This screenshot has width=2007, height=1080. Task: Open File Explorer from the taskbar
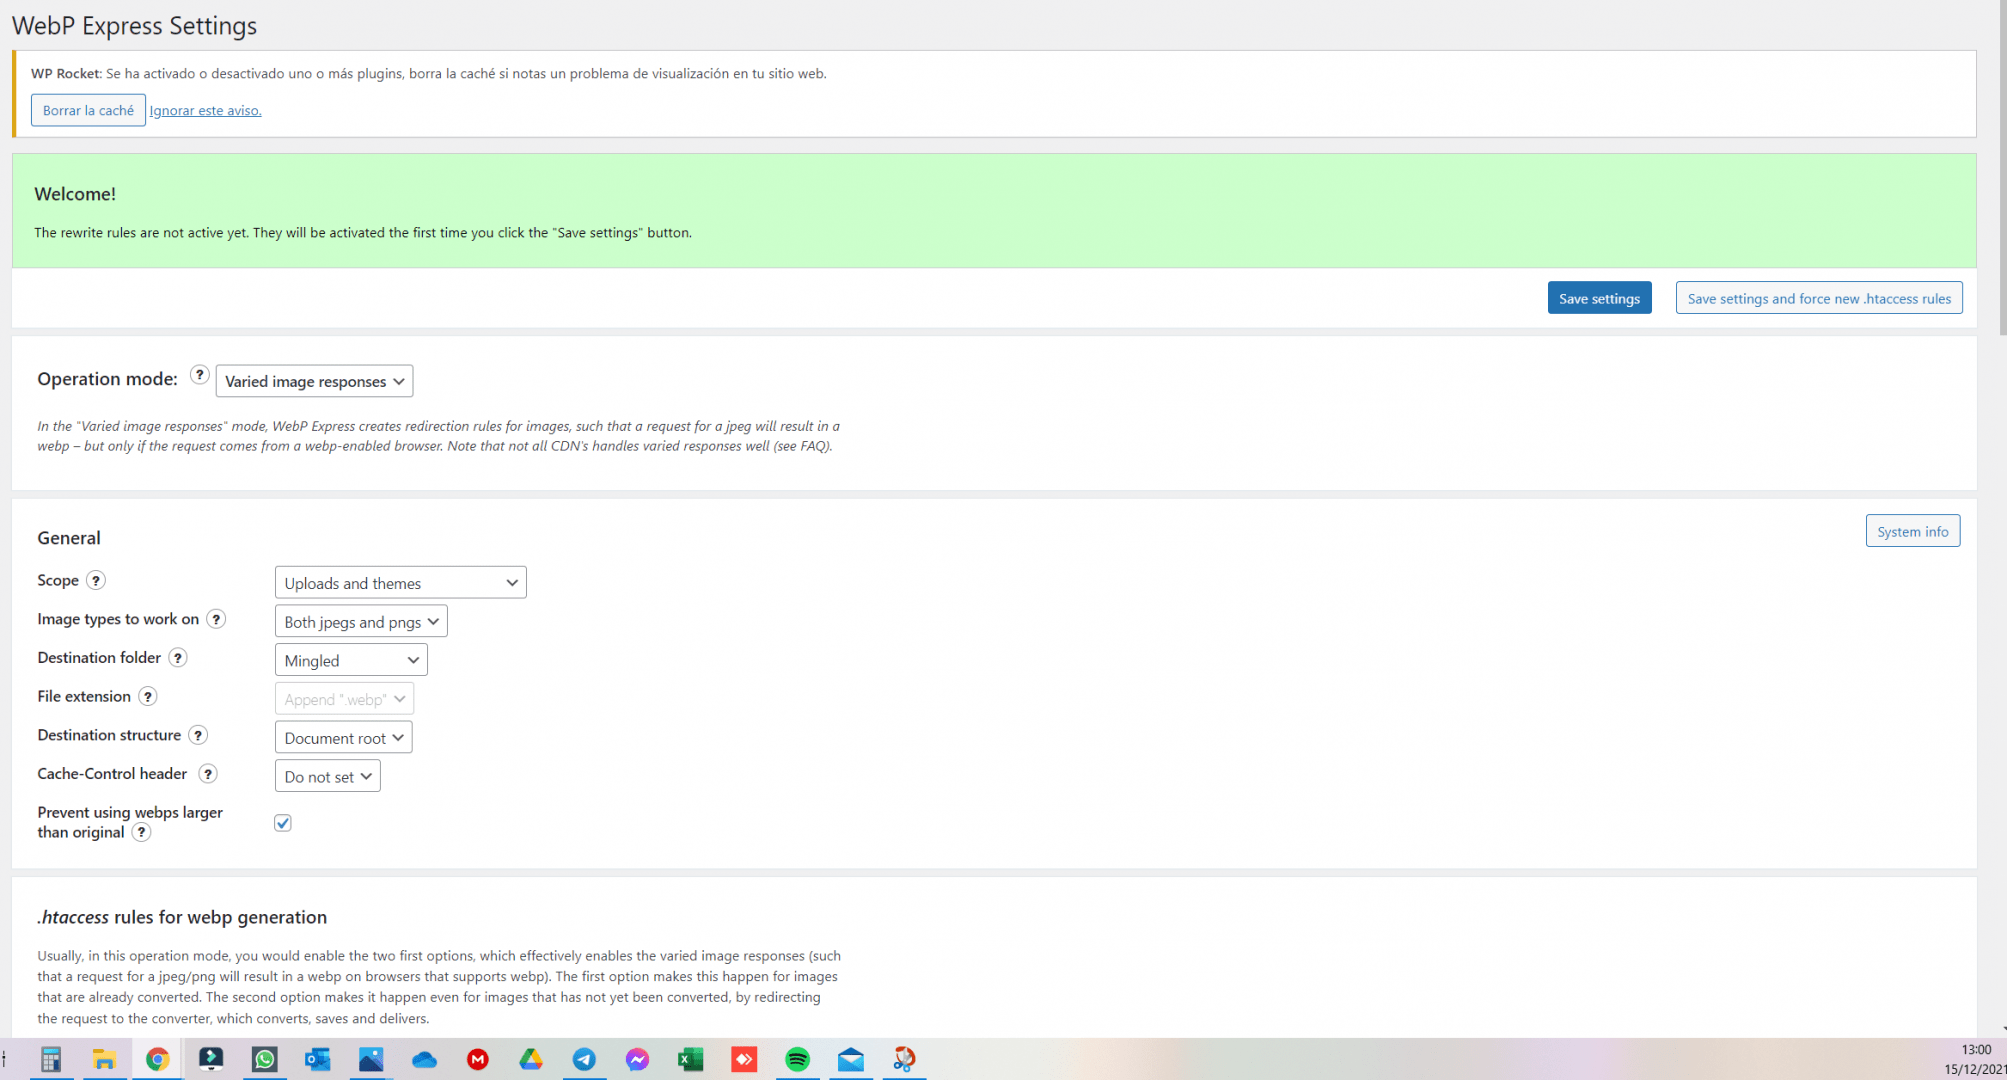pos(105,1059)
